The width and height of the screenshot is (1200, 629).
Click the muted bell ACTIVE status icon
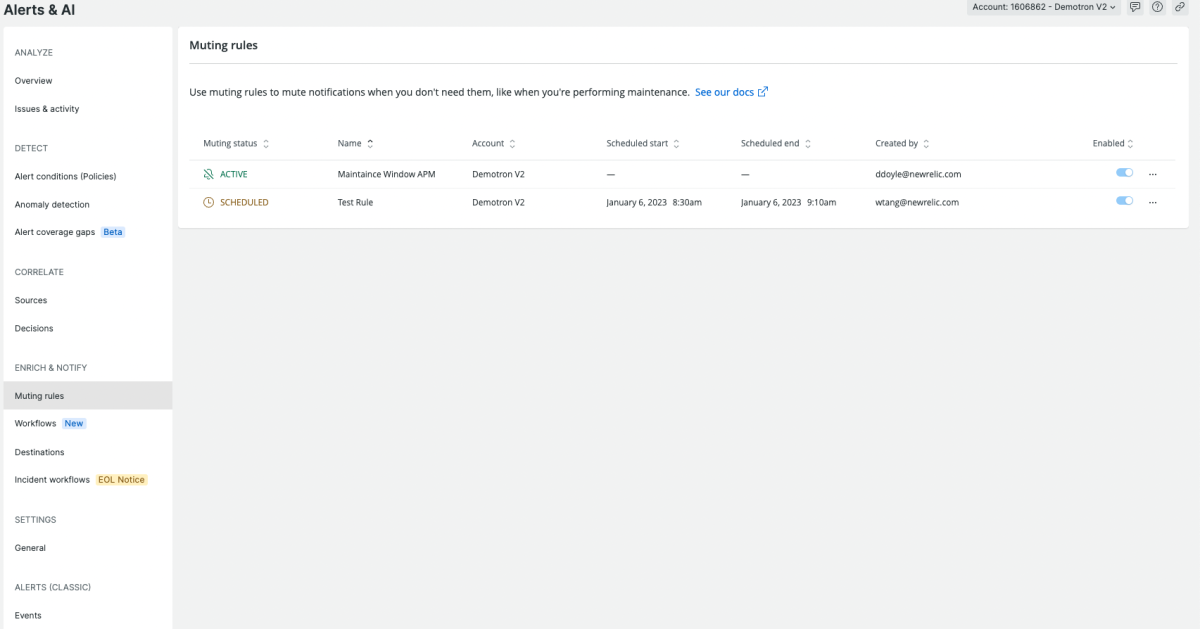pos(208,174)
